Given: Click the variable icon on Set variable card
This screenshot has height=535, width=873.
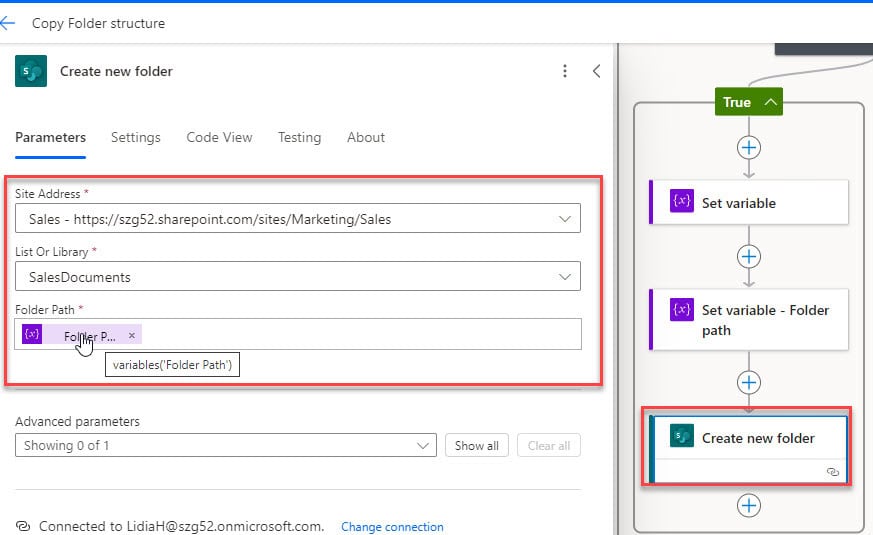Looking at the screenshot, I should coord(681,200).
